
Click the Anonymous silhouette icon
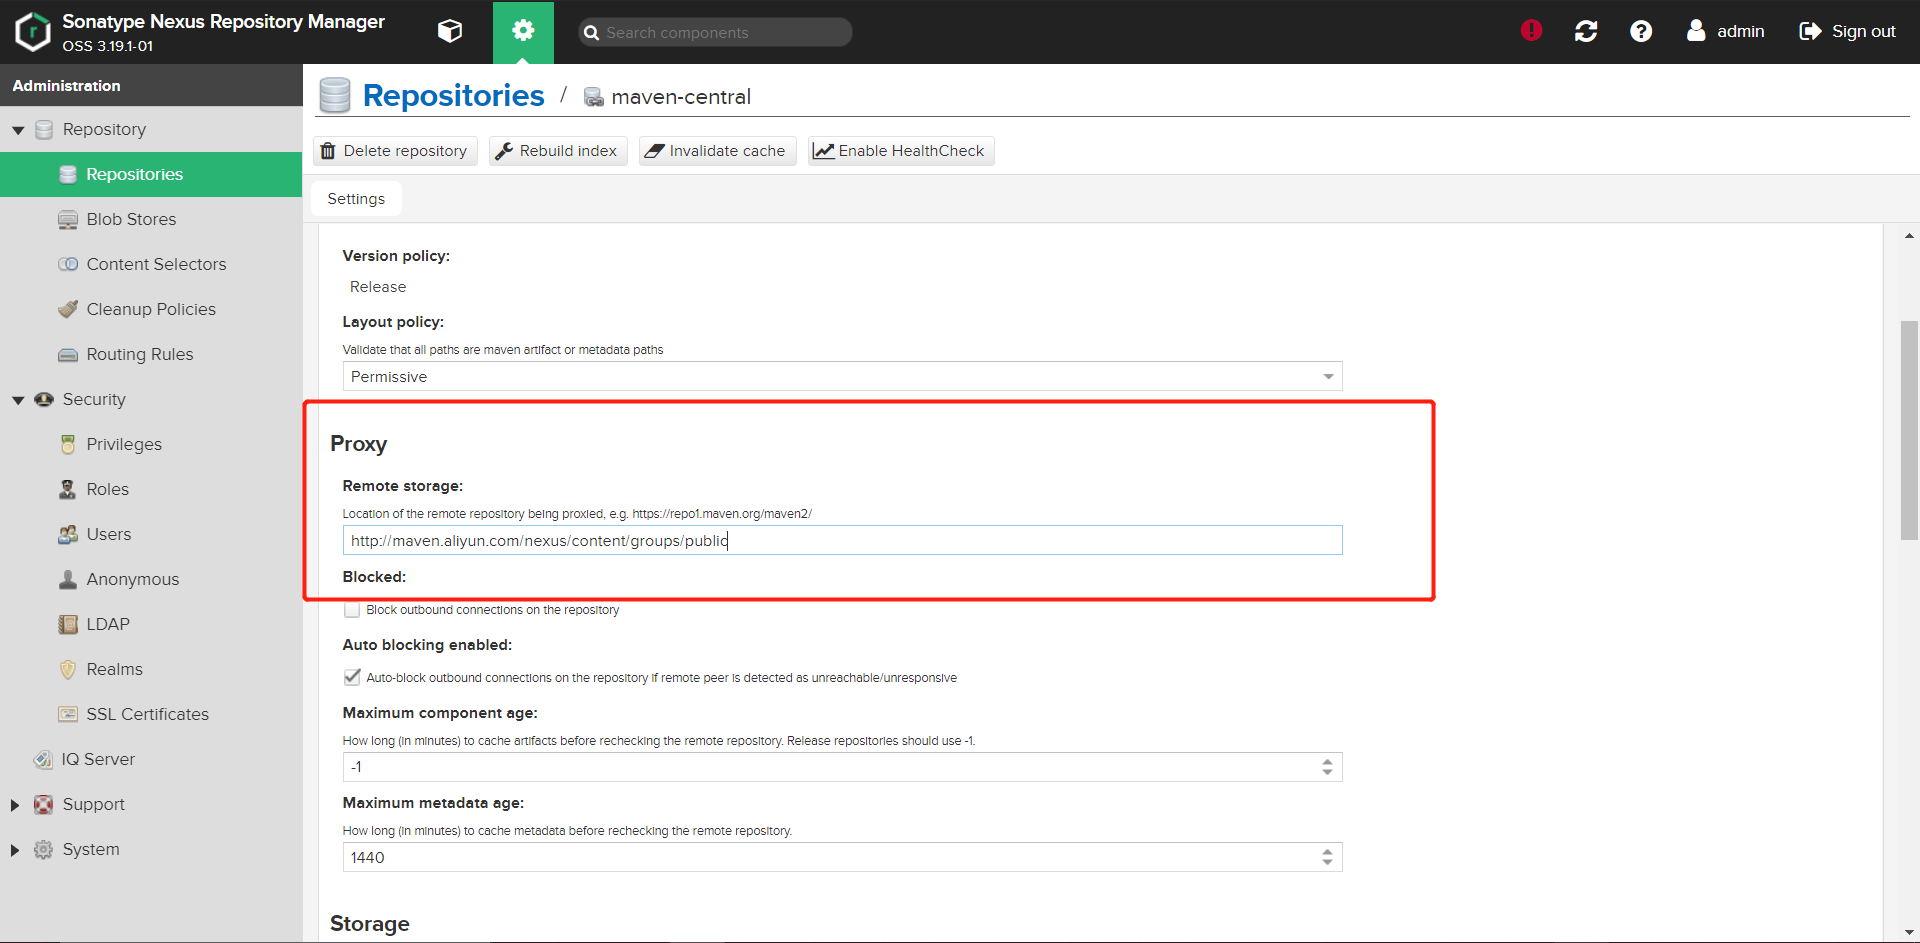(68, 579)
